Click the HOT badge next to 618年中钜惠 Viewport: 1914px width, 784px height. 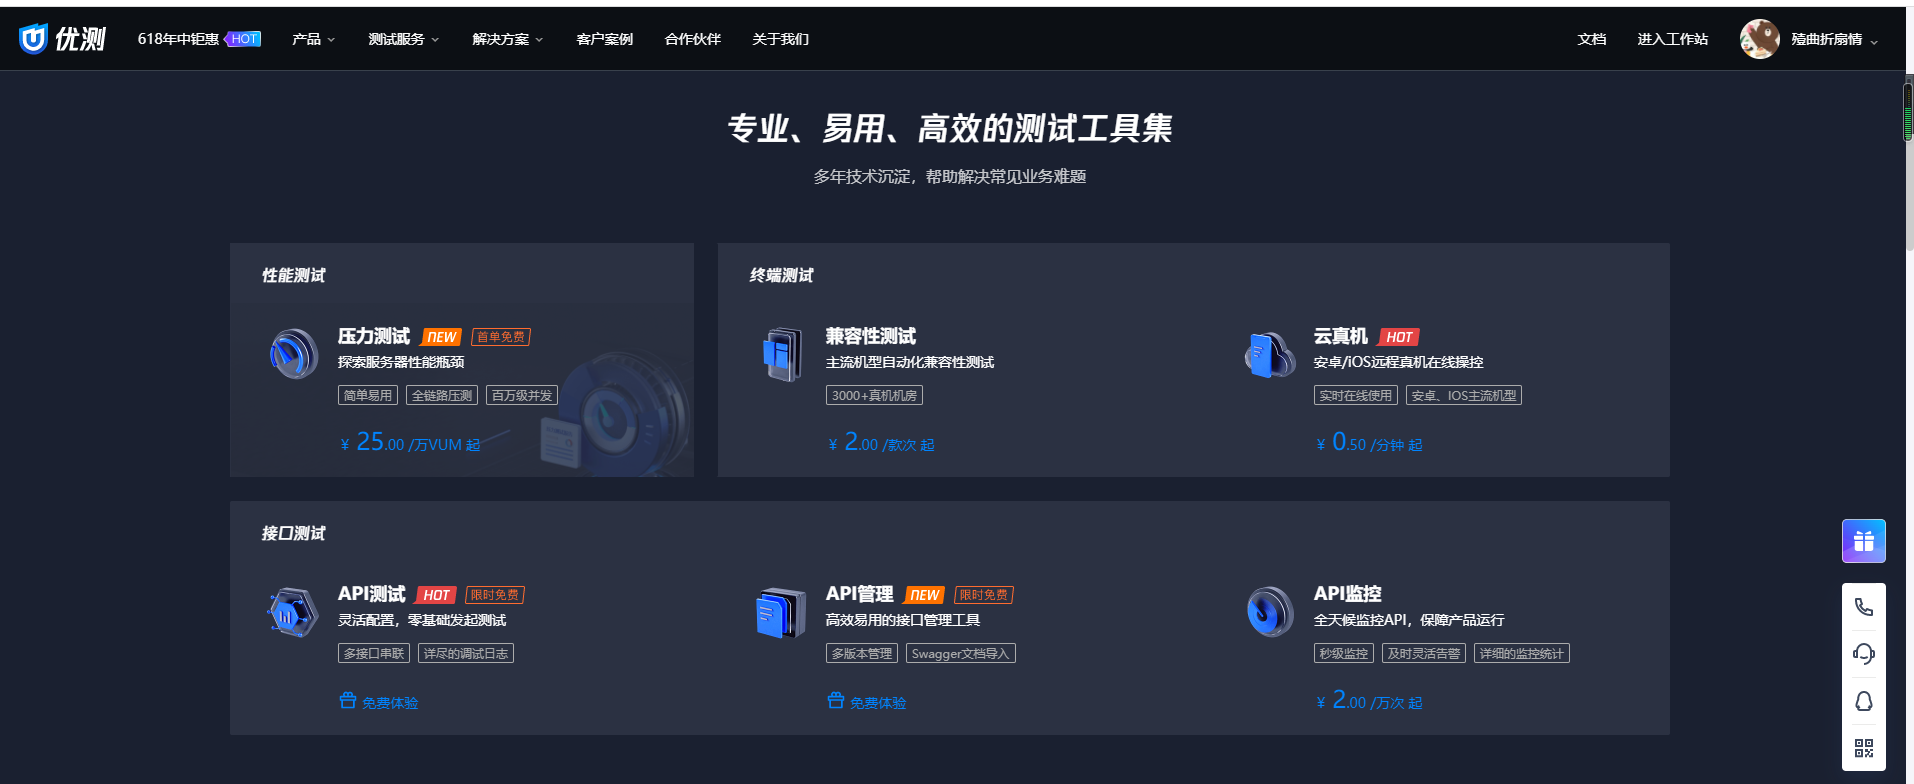pyautogui.click(x=243, y=39)
